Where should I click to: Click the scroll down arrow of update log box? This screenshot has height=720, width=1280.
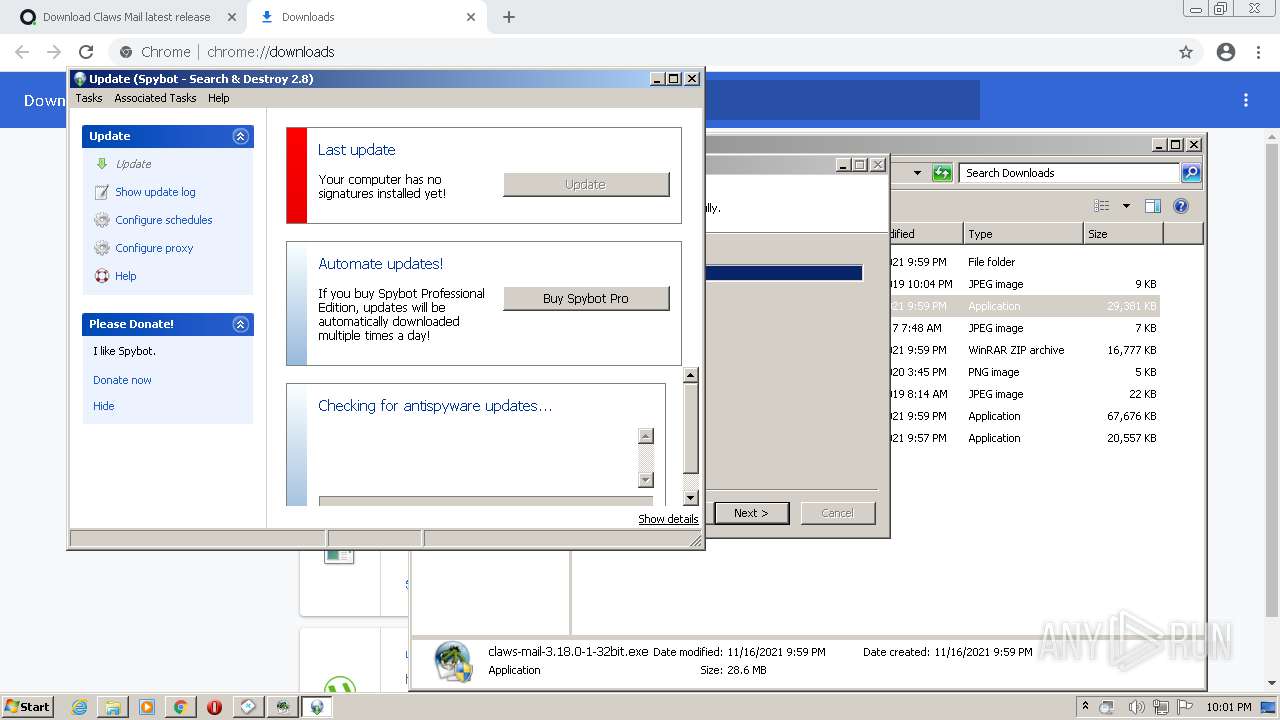tap(646, 480)
